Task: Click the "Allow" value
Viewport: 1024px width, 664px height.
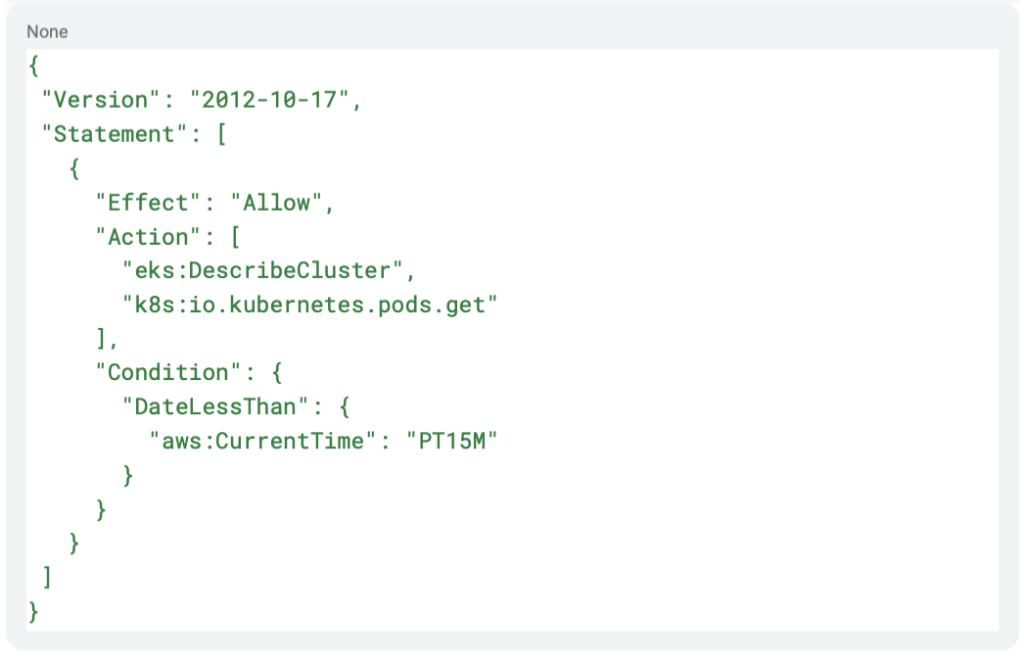Action: coord(277,202)
